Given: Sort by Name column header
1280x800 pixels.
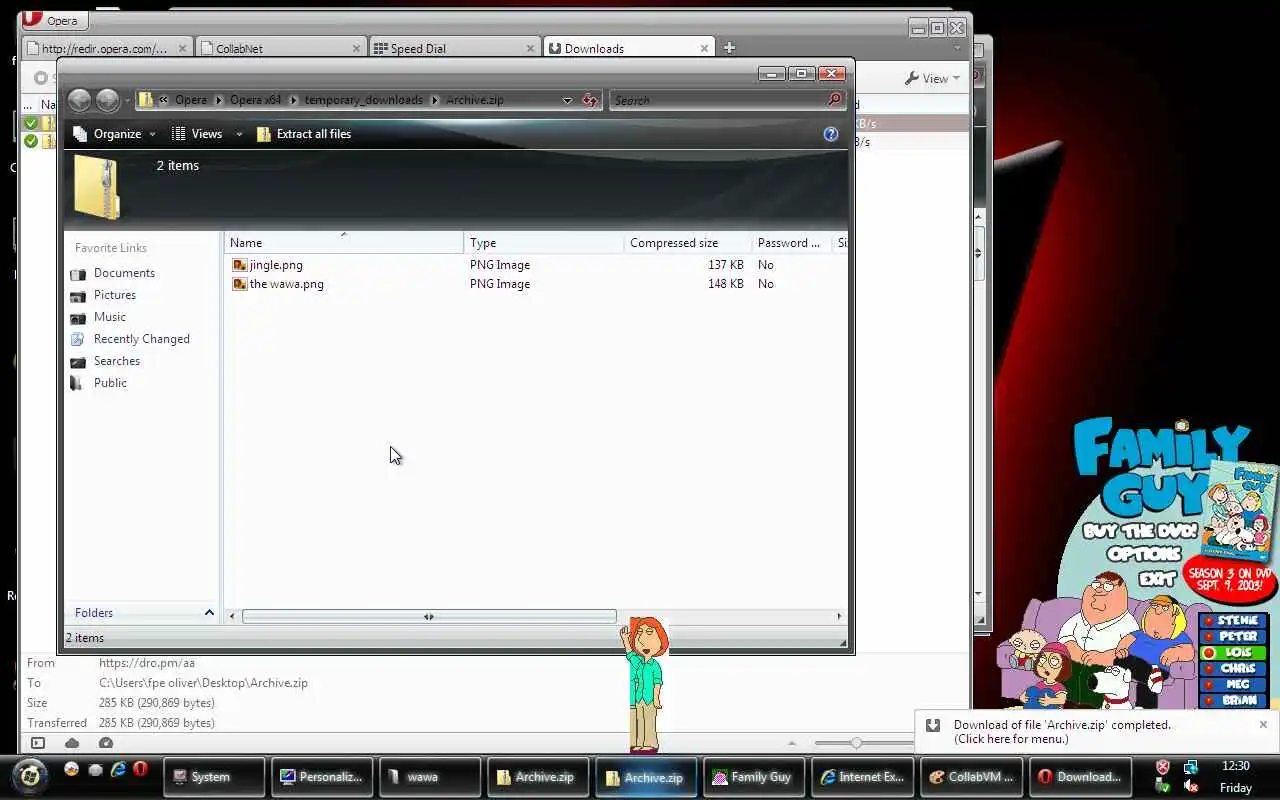Looking at the screenshot, I should [344, 243].
